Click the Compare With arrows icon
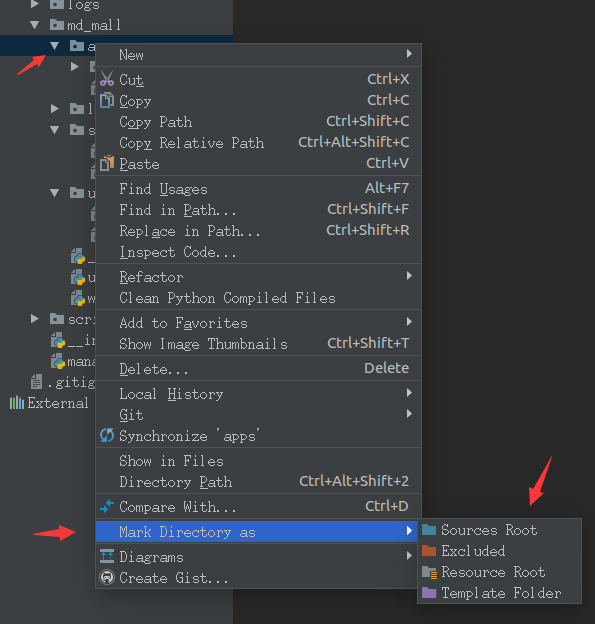Screen dimensions: 595x624 pos(107,506)
